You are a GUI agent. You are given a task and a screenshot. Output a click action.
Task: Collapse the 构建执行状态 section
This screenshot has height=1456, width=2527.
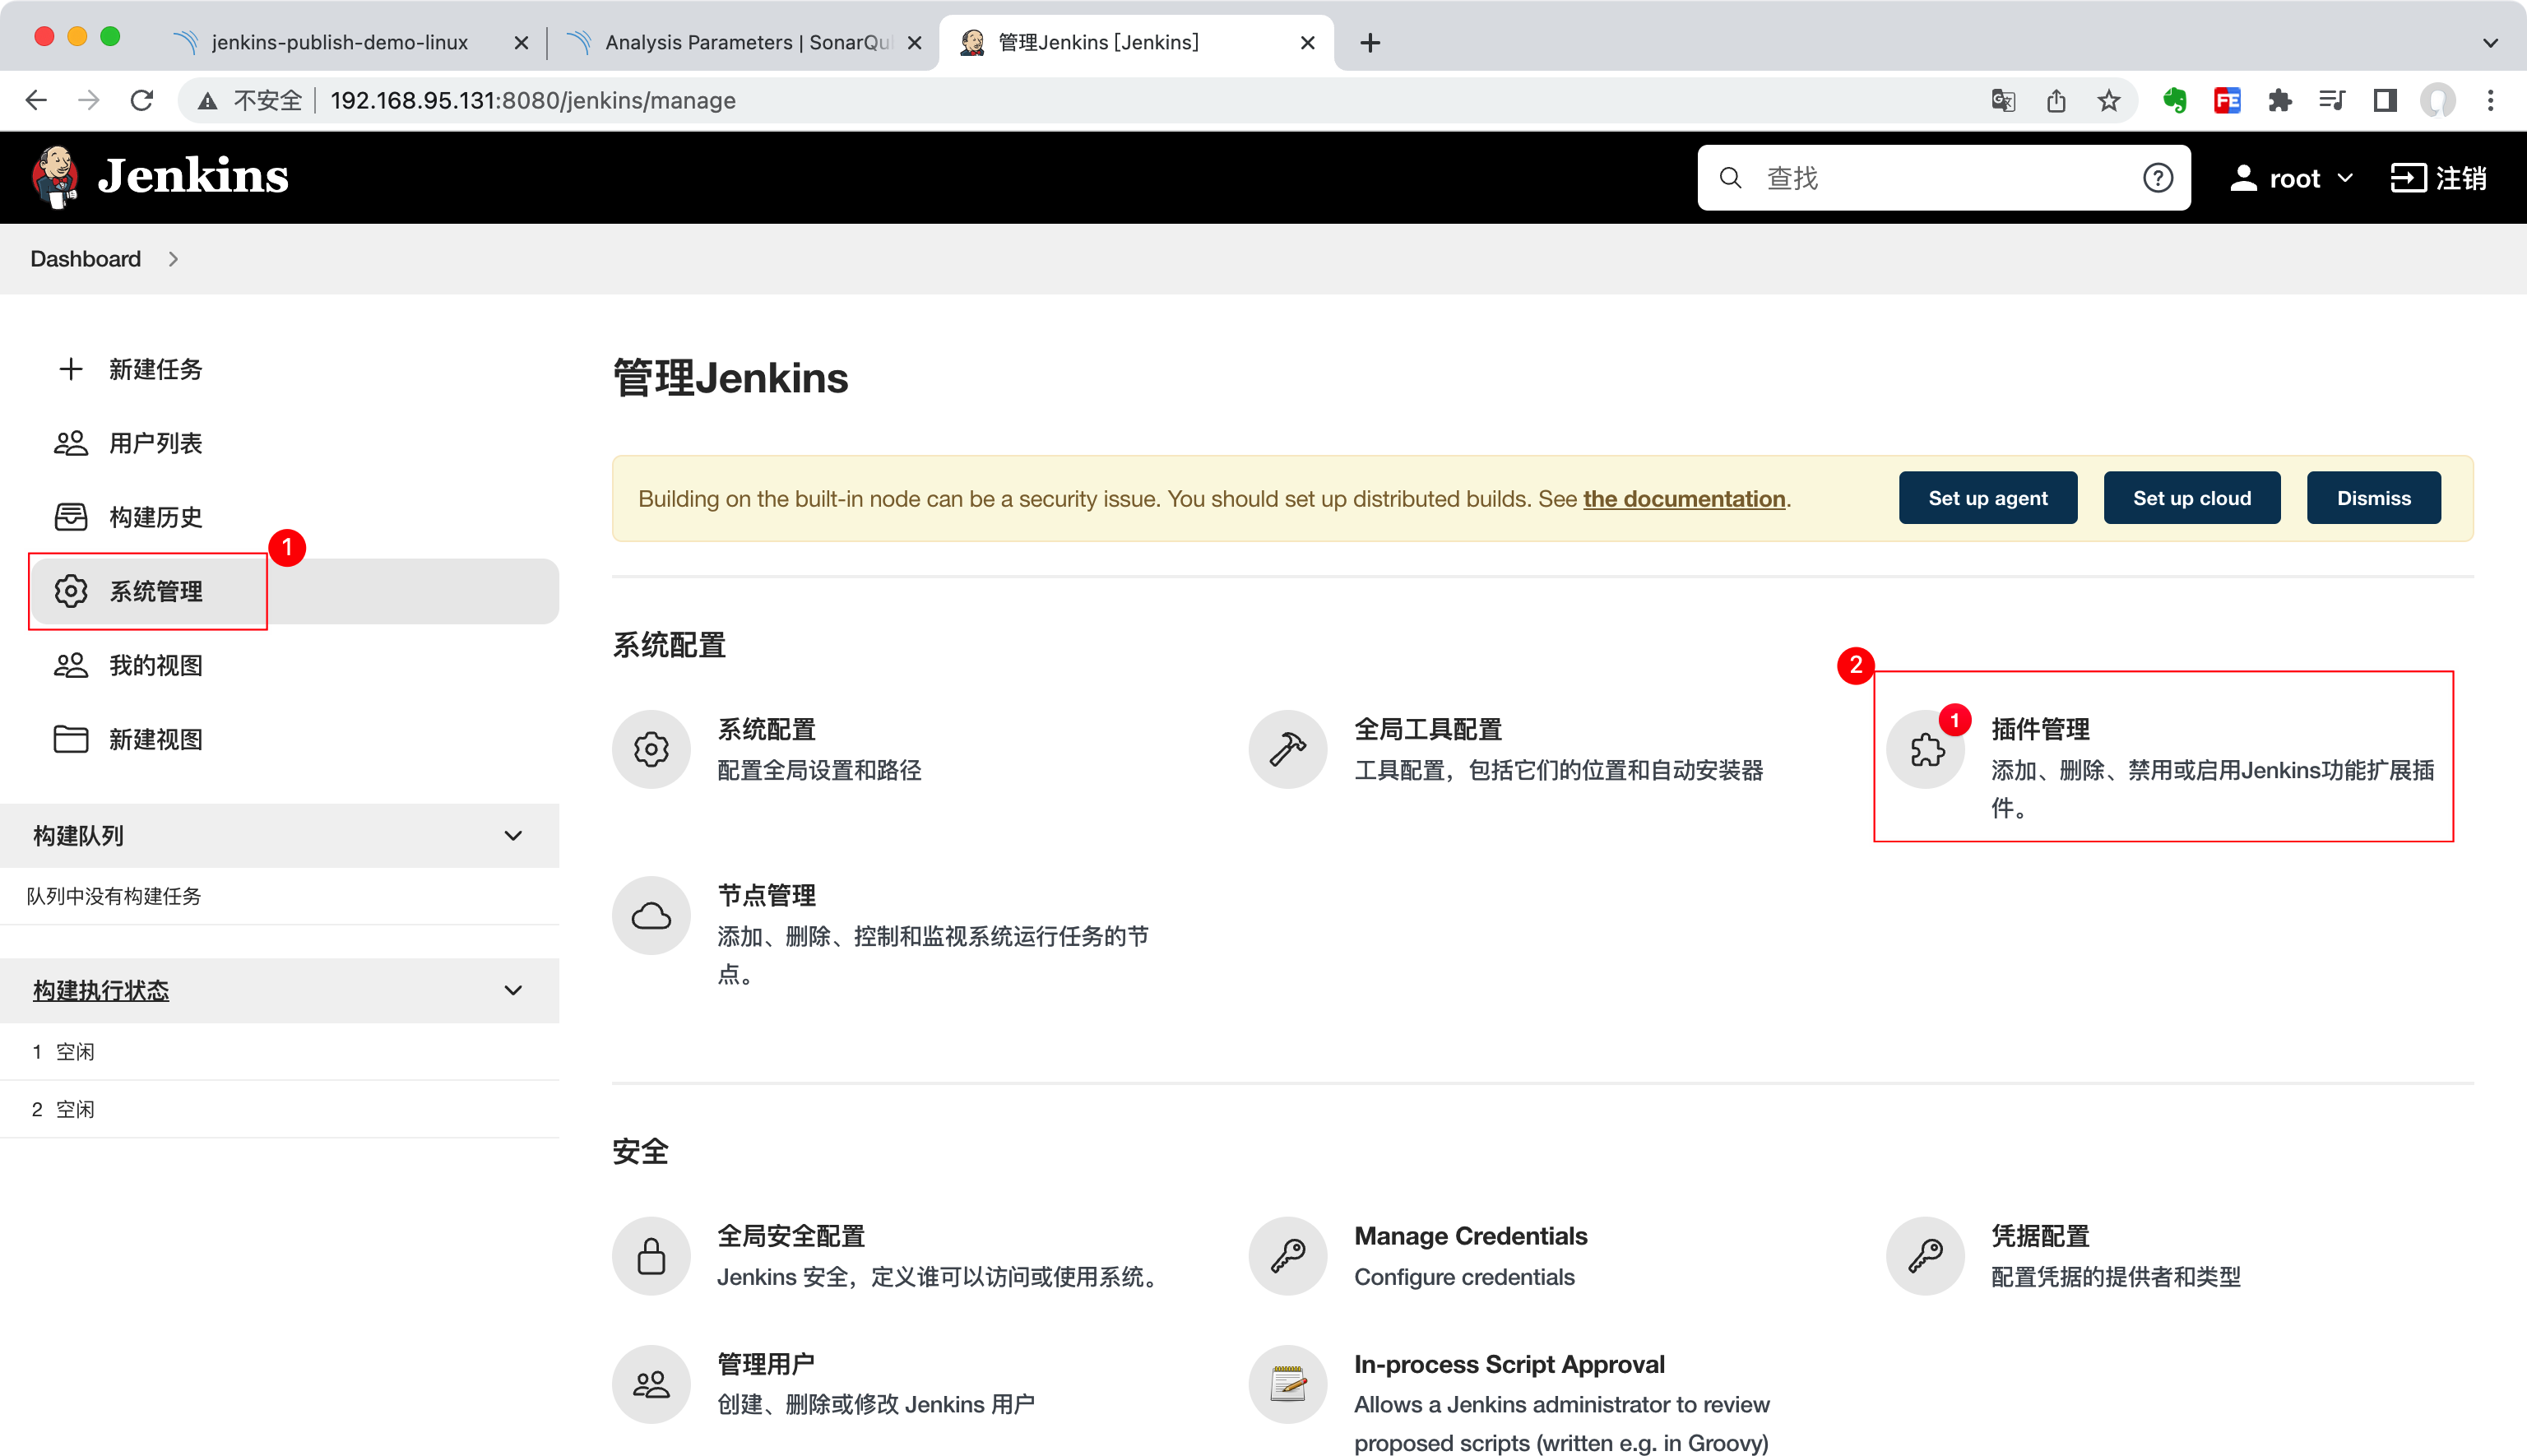pos(514,990)
